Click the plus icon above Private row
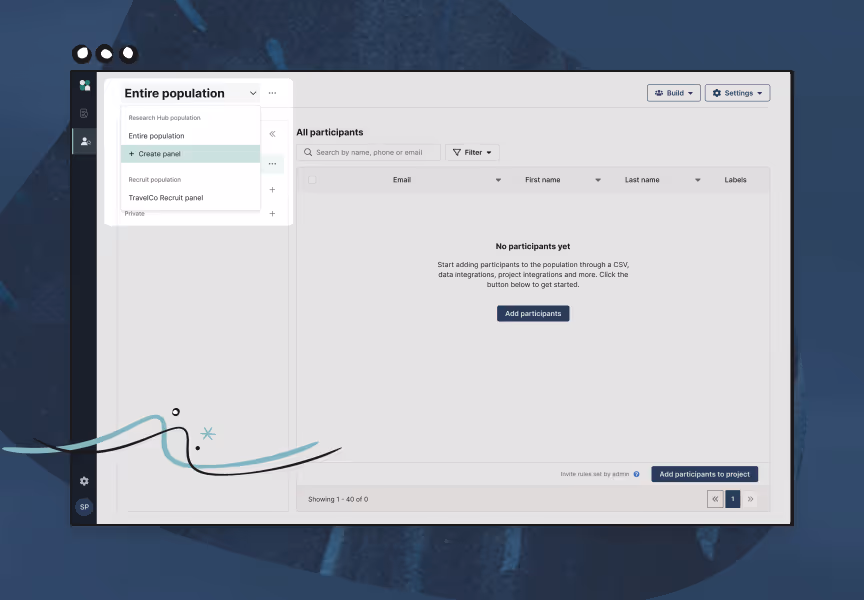The image size is (864, 600). (272, 190)
